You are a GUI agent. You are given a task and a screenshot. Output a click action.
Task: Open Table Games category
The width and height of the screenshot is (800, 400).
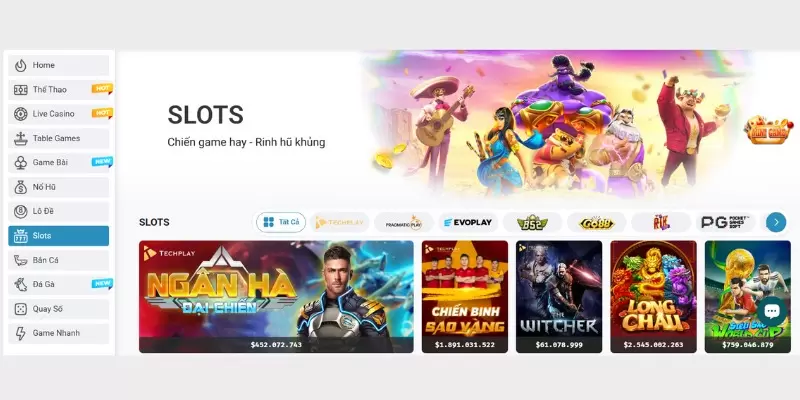click(59, 138)
